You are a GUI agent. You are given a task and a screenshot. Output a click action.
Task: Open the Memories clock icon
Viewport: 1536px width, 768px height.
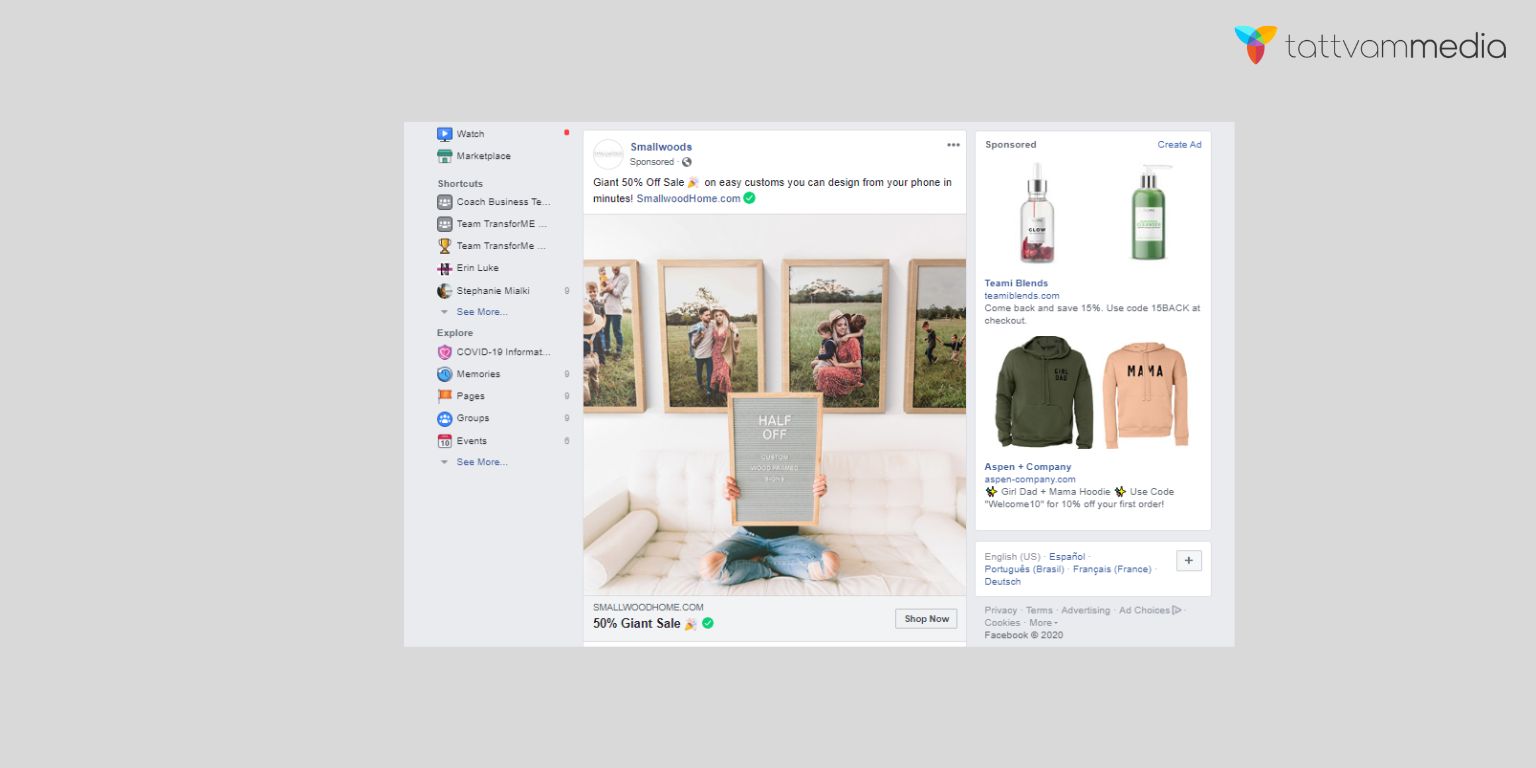tap(445, 374)
